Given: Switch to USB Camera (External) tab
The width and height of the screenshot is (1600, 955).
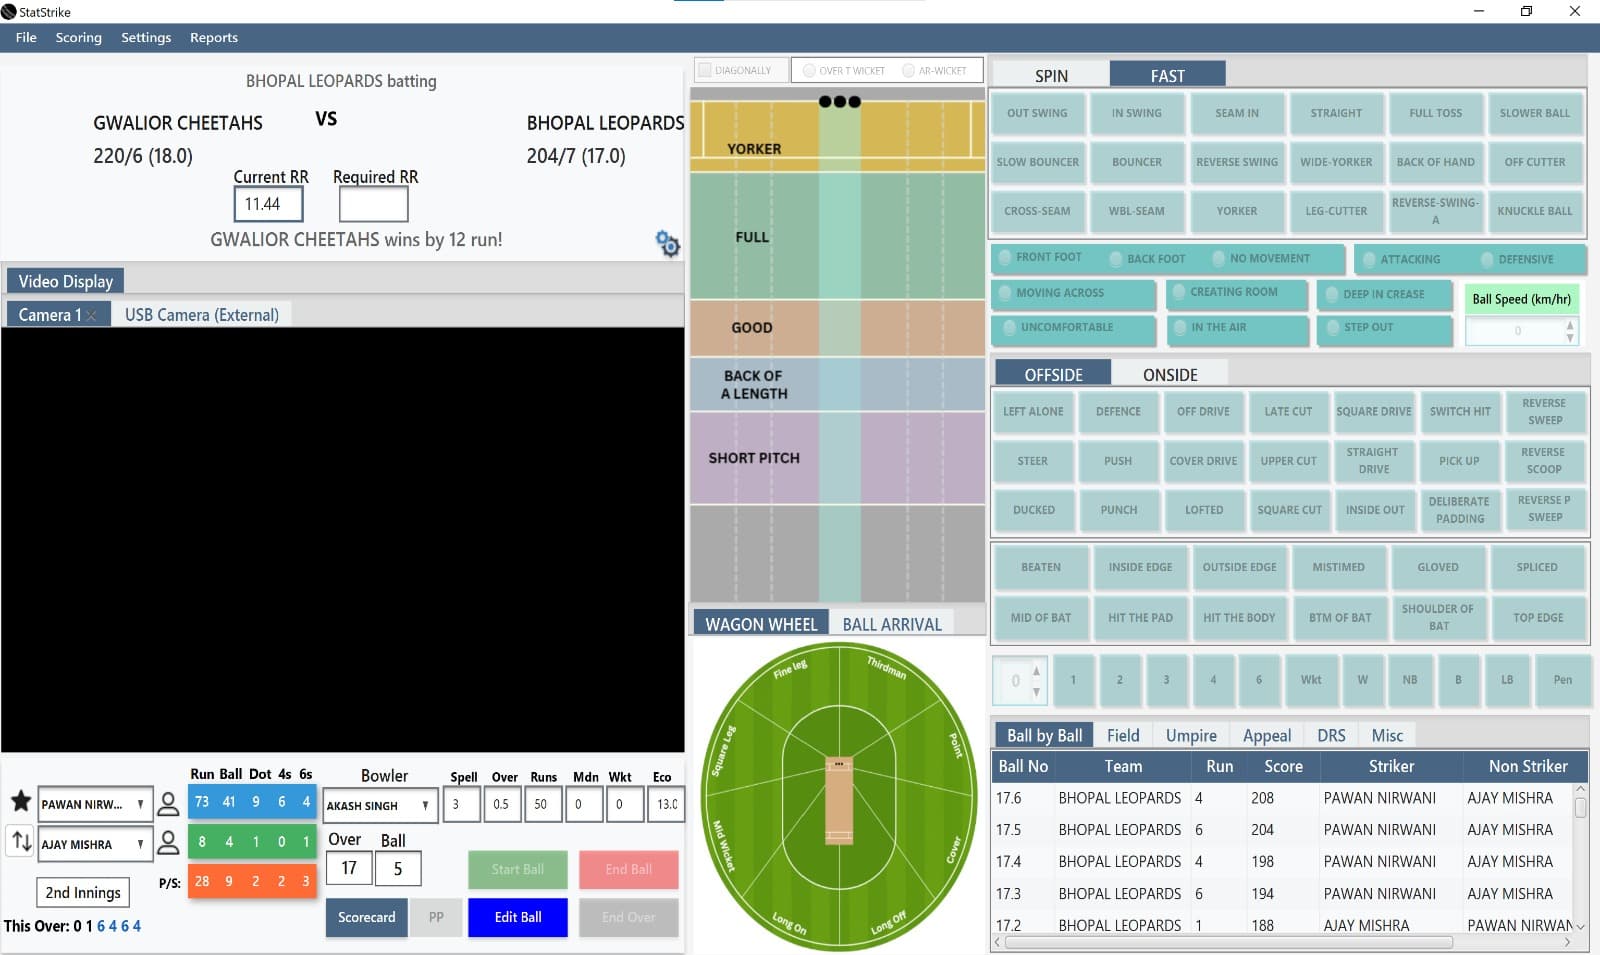Looking at the screenshot, I should 202,314.
